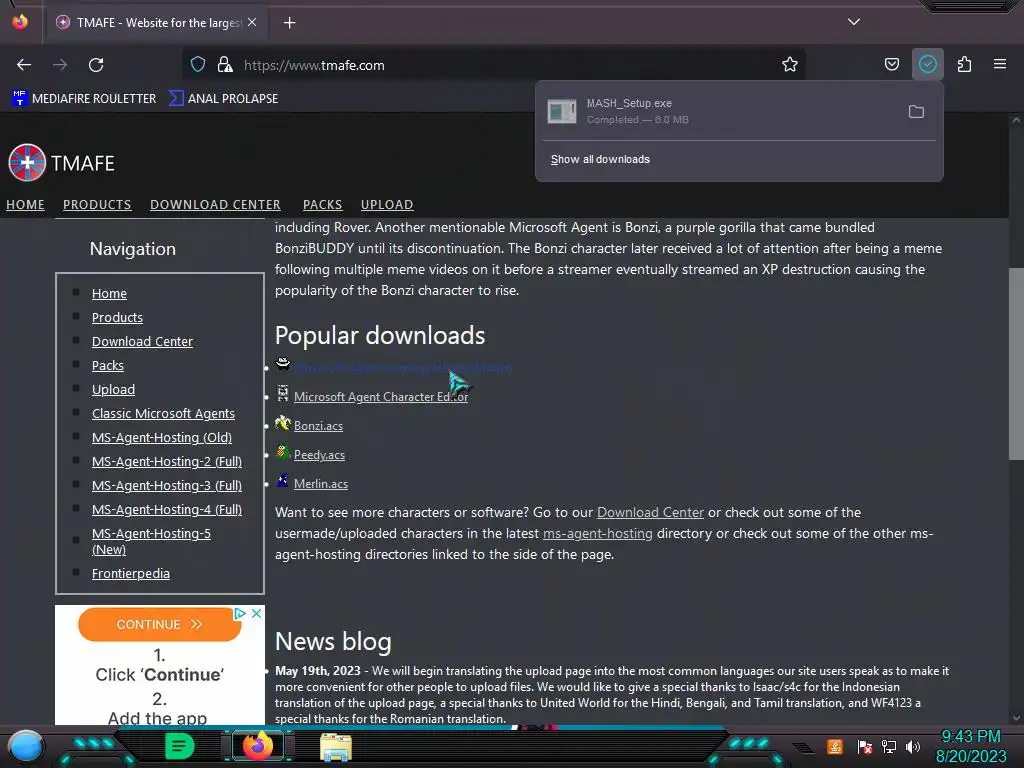Download Peedy.acs
This screenshot has height=768, width=1024.
click(x=319, y=455)
